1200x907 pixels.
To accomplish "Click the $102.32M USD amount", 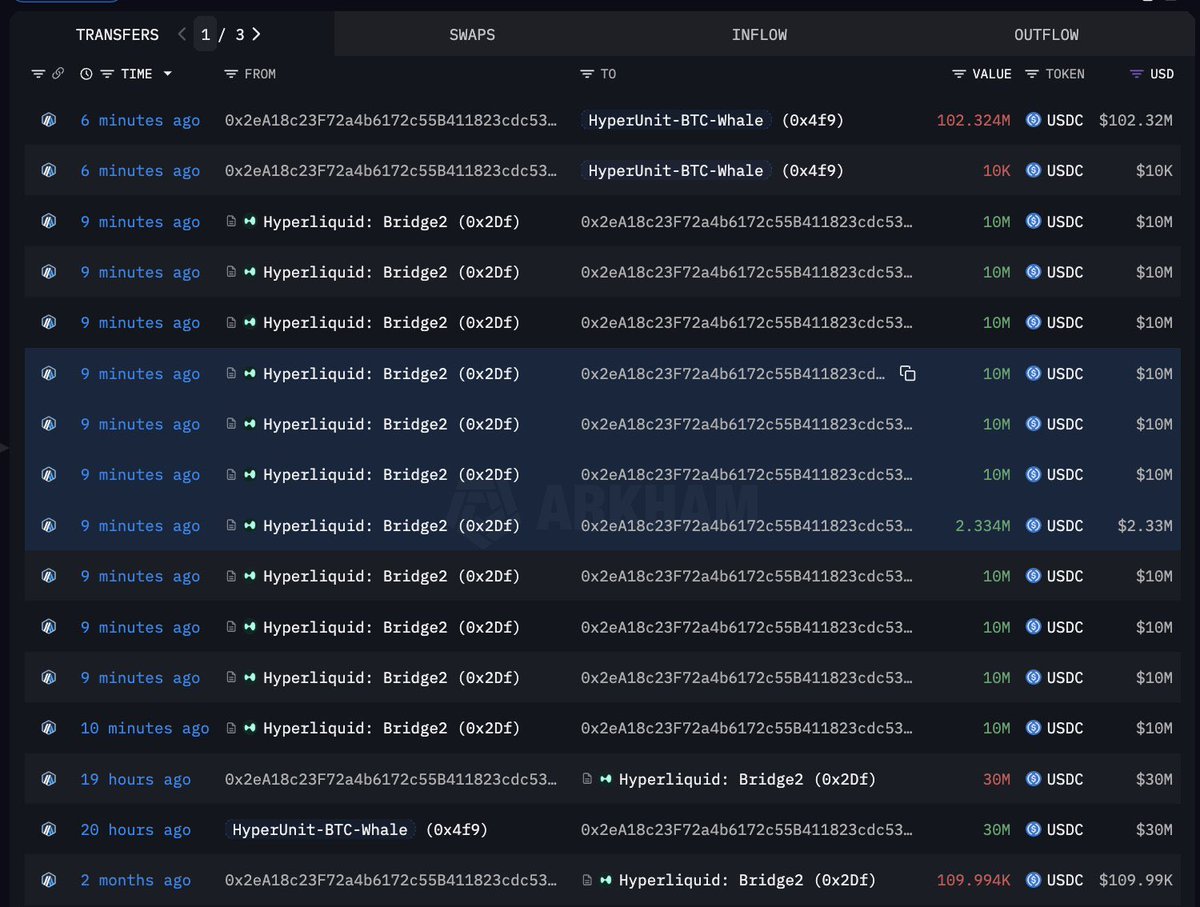I will tap(1136, 120).
